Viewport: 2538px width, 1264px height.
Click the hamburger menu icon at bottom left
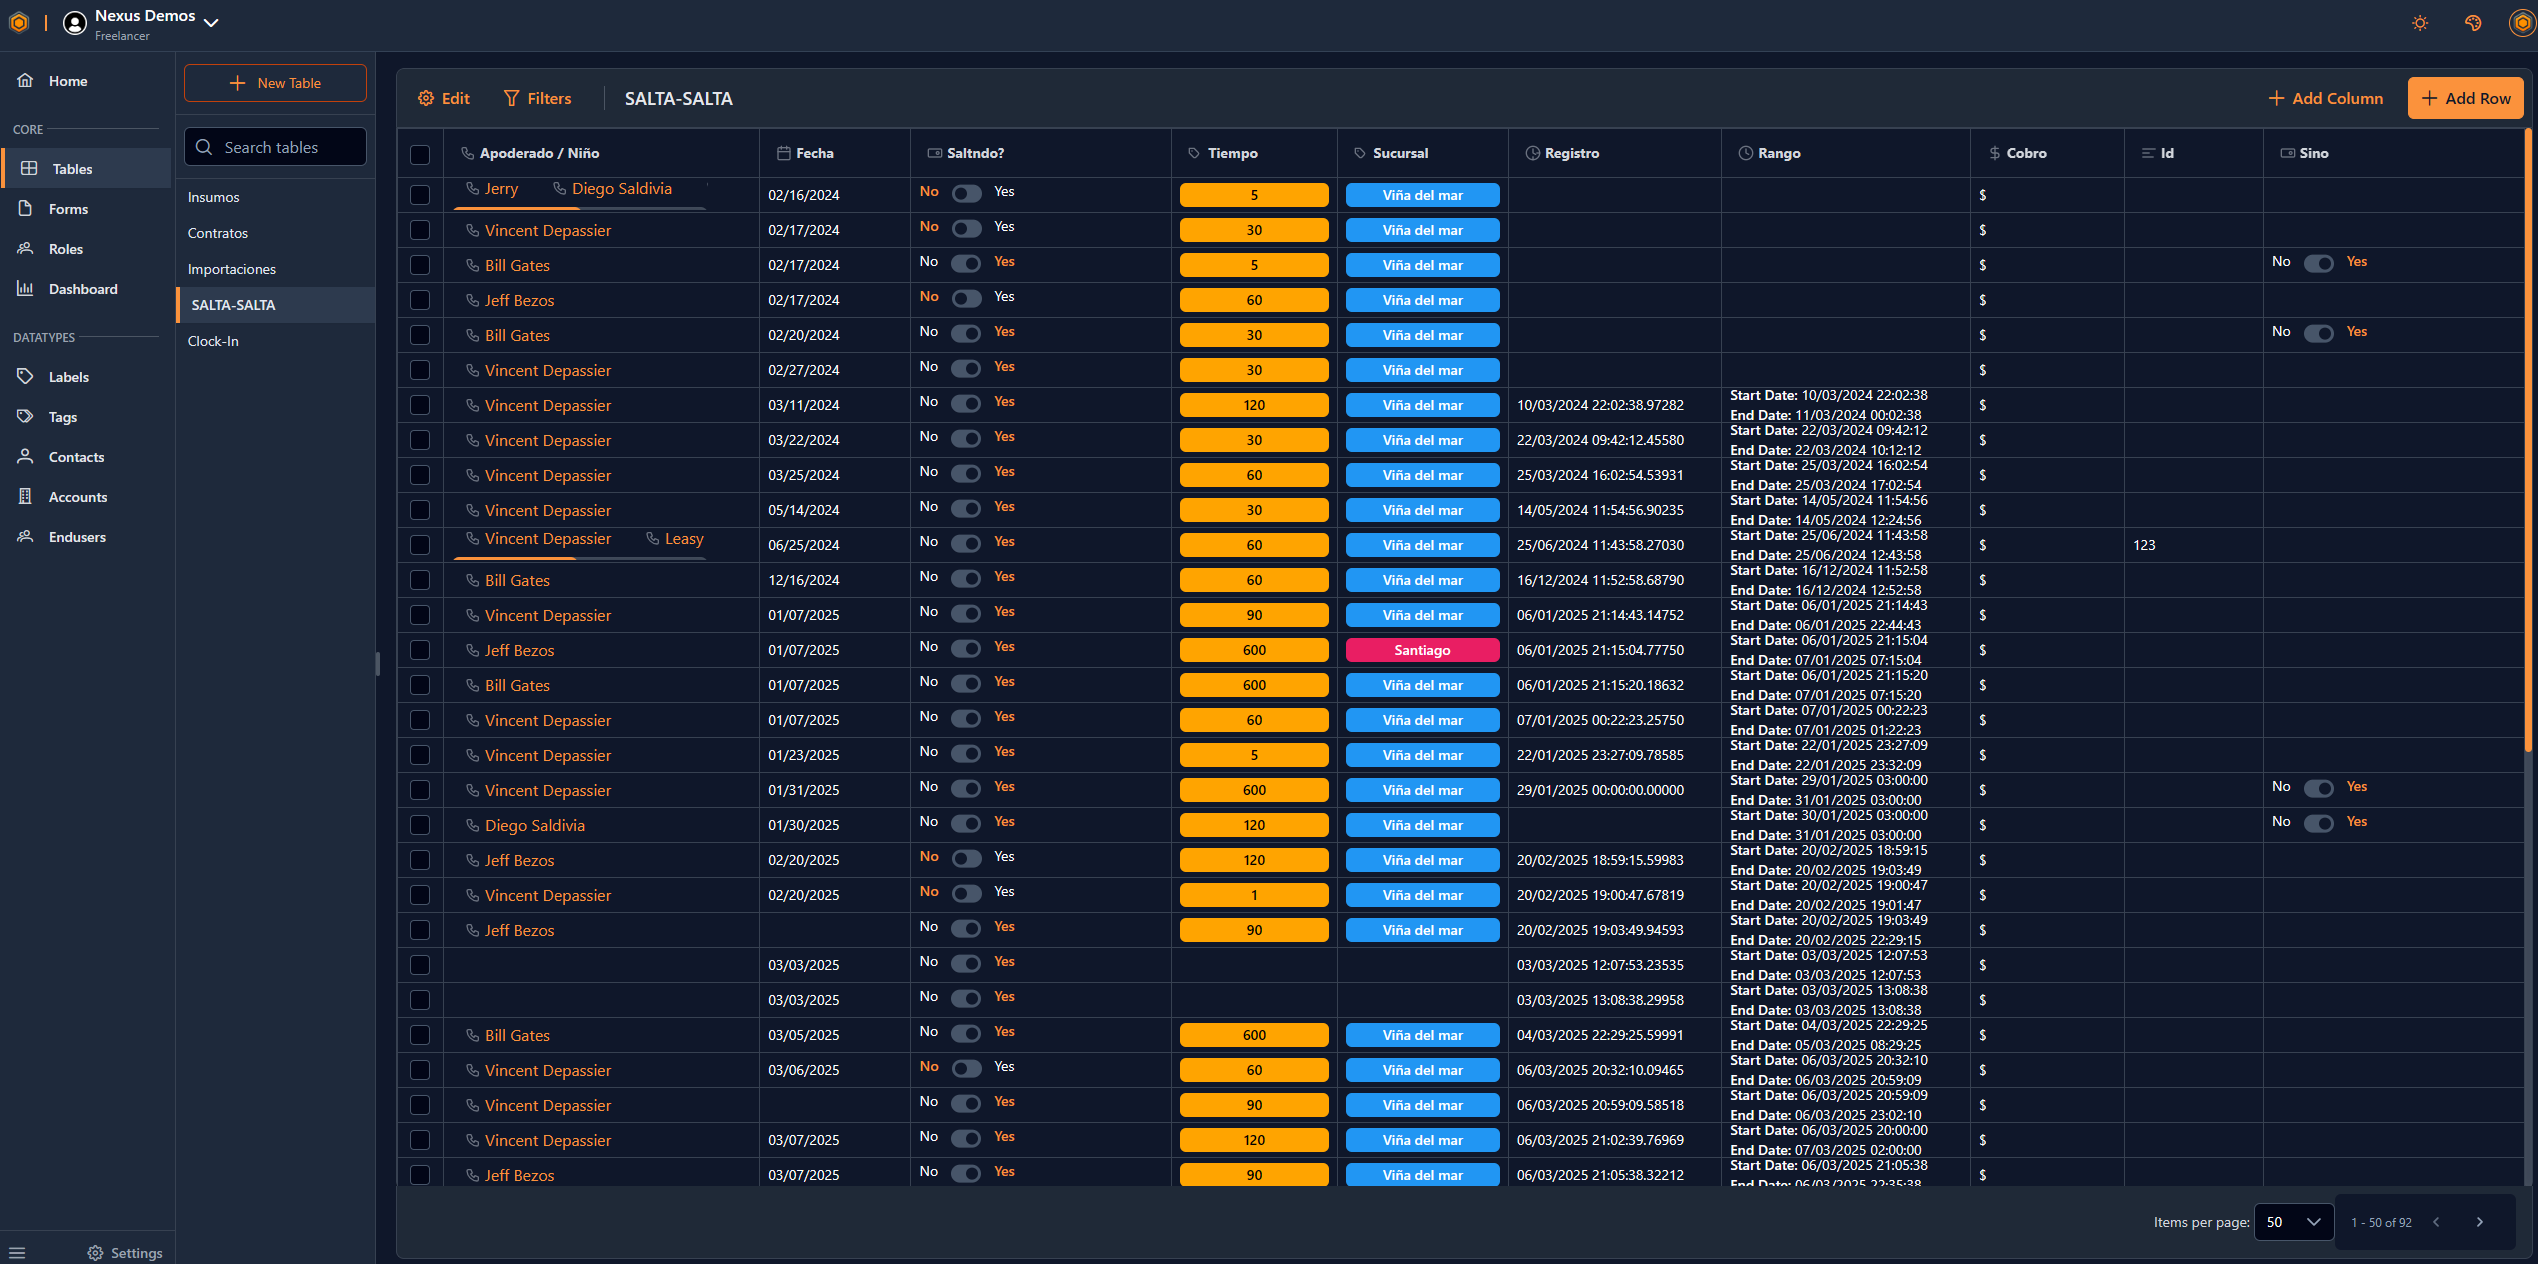click(17, 1252)
